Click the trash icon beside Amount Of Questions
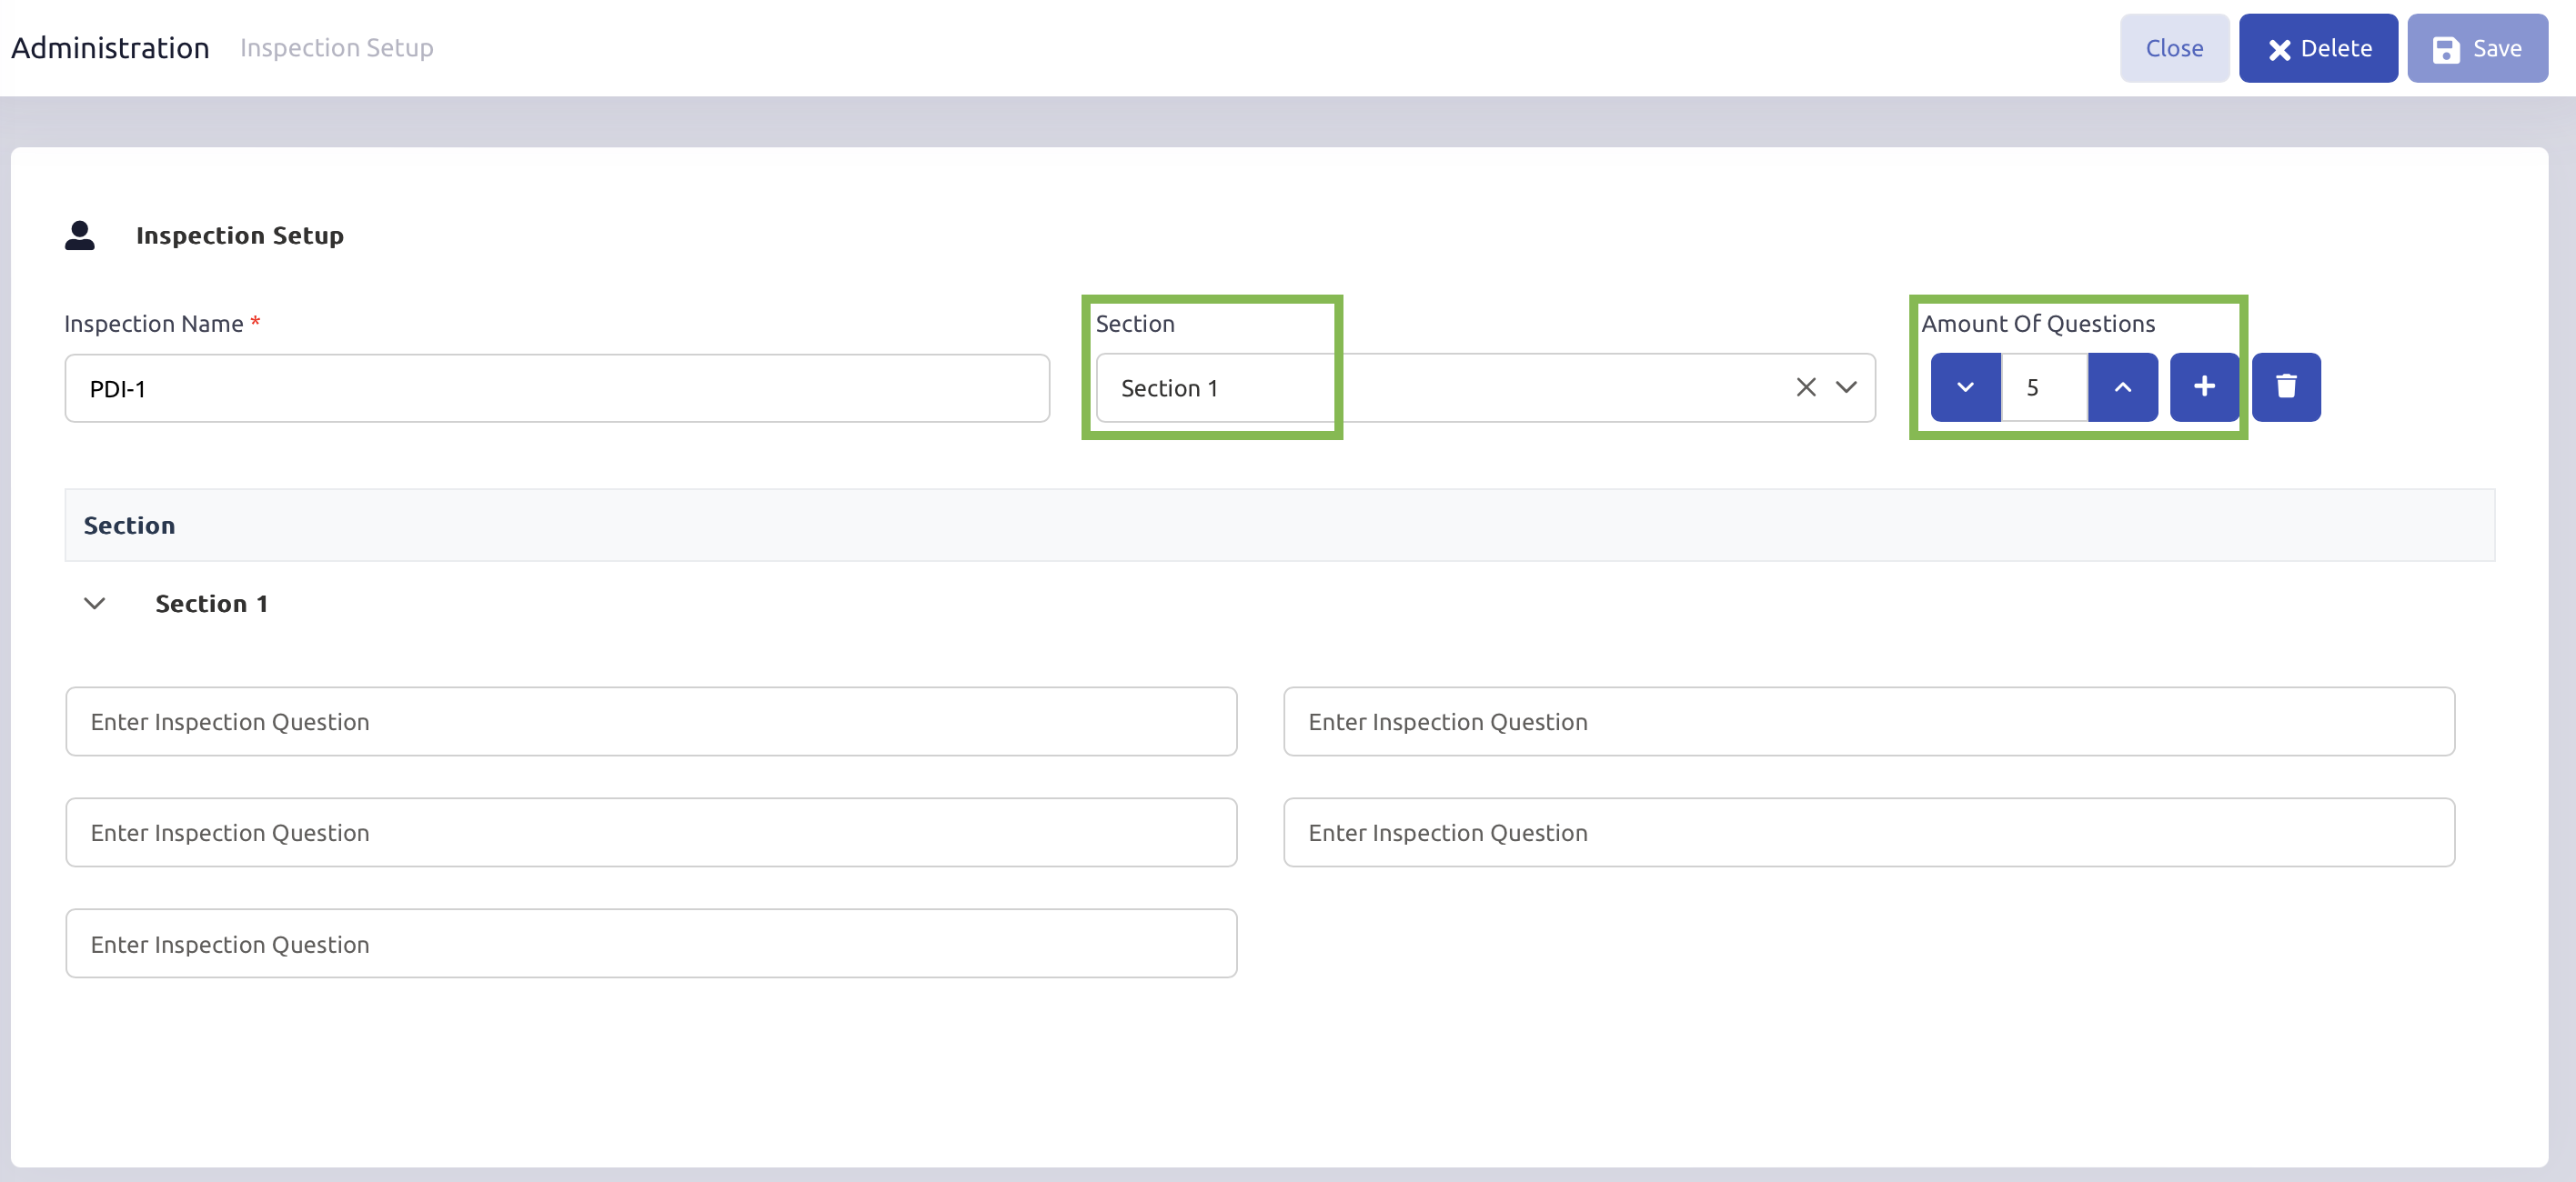Image resolution: width=2576 pixels, height=1182 pixels. [x=2285, y=387]
